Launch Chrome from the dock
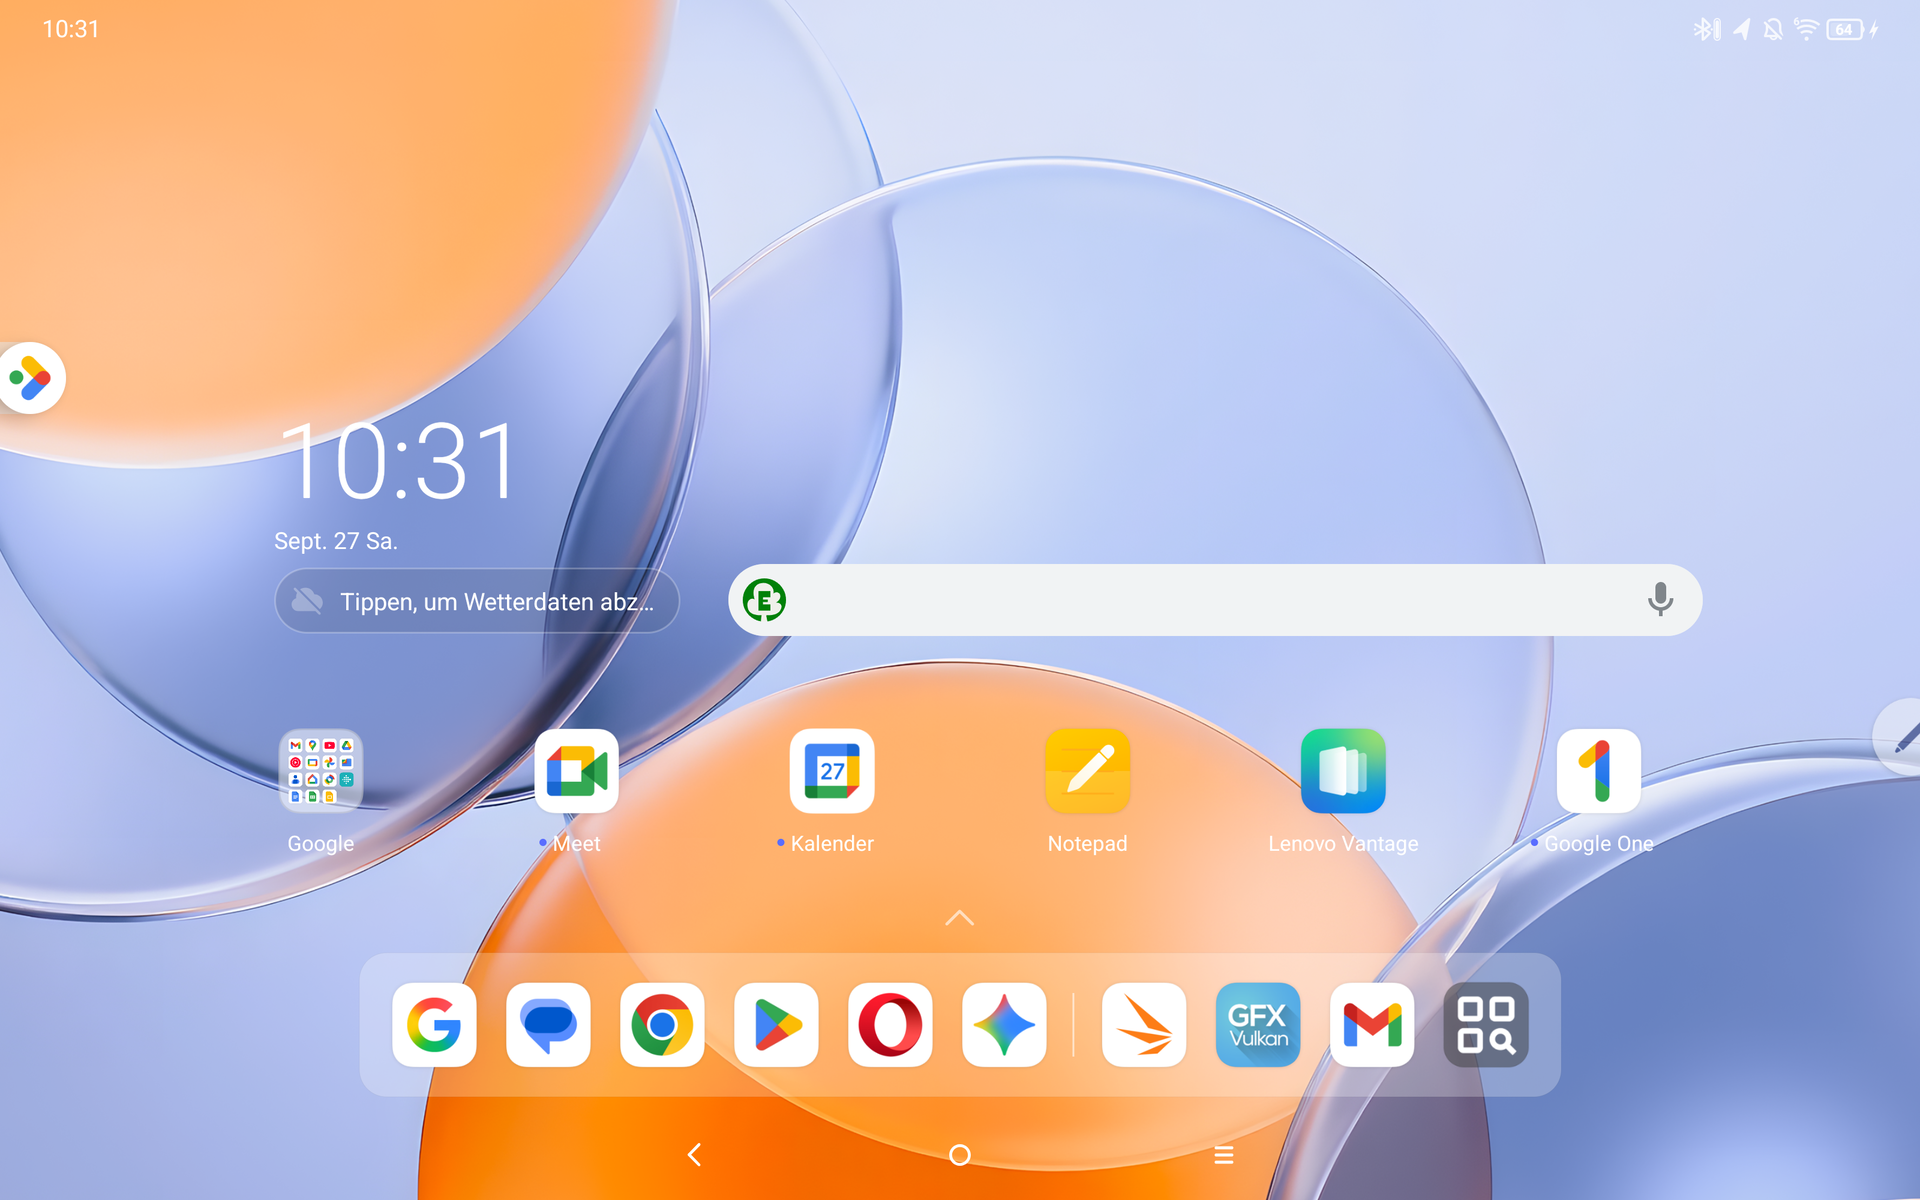Screen dimensions: 1920x1200 [662, 1025]
